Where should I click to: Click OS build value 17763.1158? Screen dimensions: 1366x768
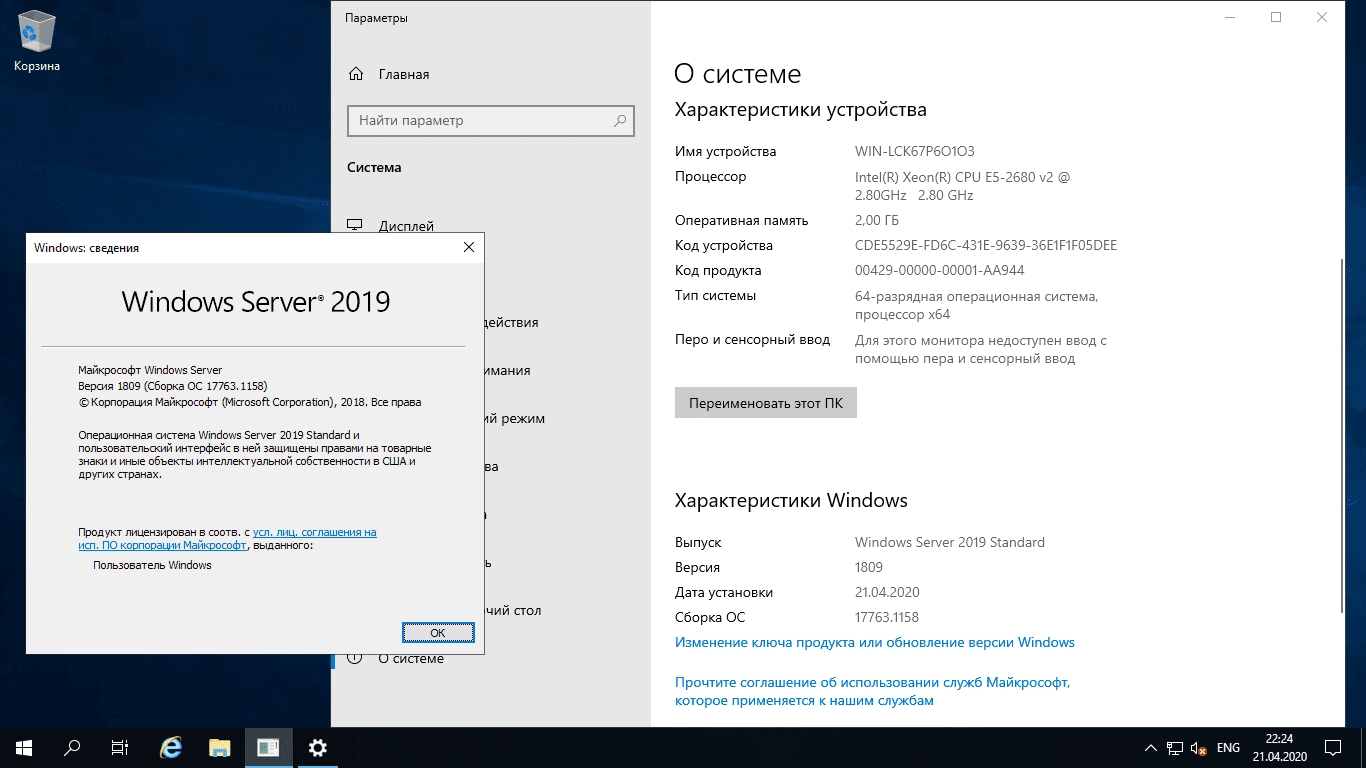click(x=887, y=617)
